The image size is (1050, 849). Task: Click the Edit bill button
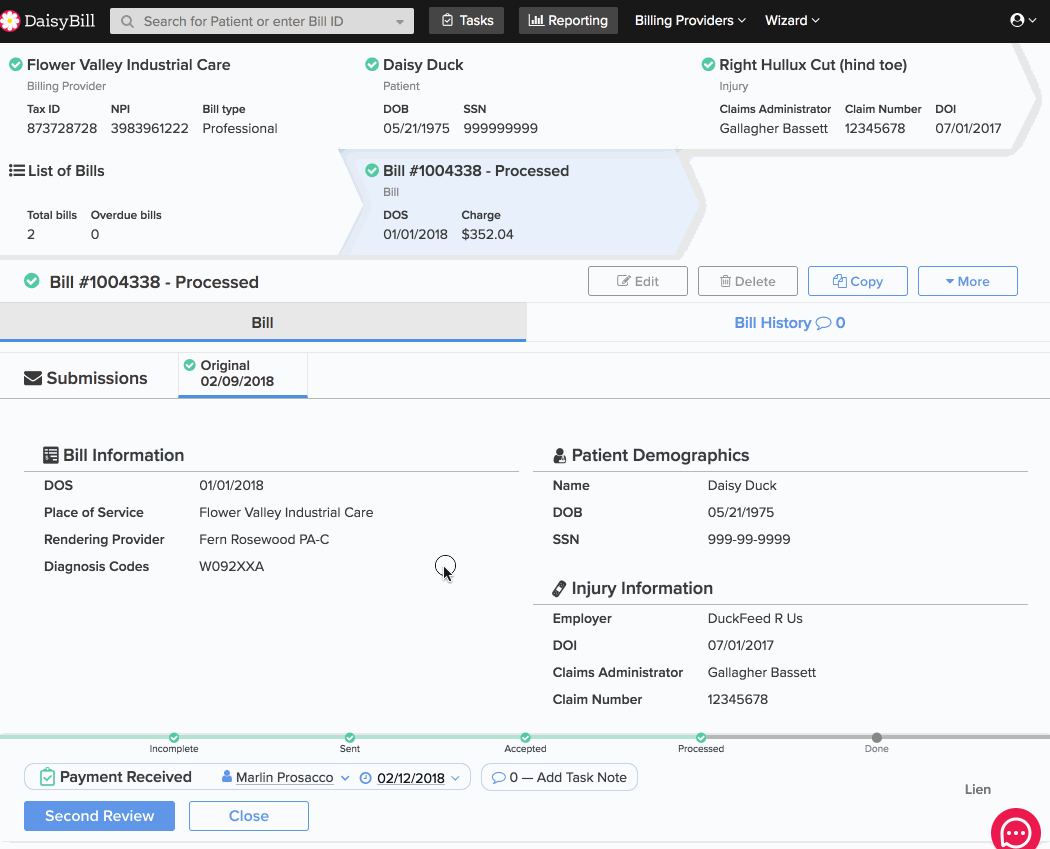click(x=638, y=281)
